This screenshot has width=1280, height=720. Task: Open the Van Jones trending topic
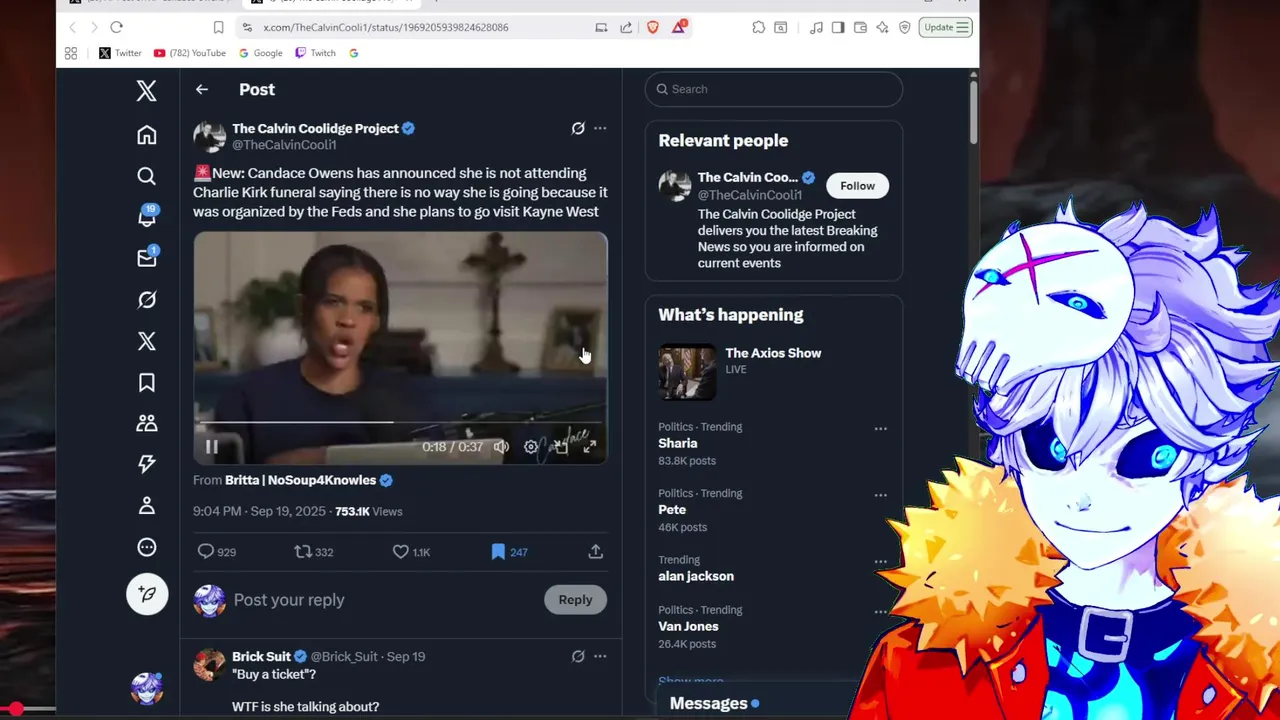(x=688, y=627)
